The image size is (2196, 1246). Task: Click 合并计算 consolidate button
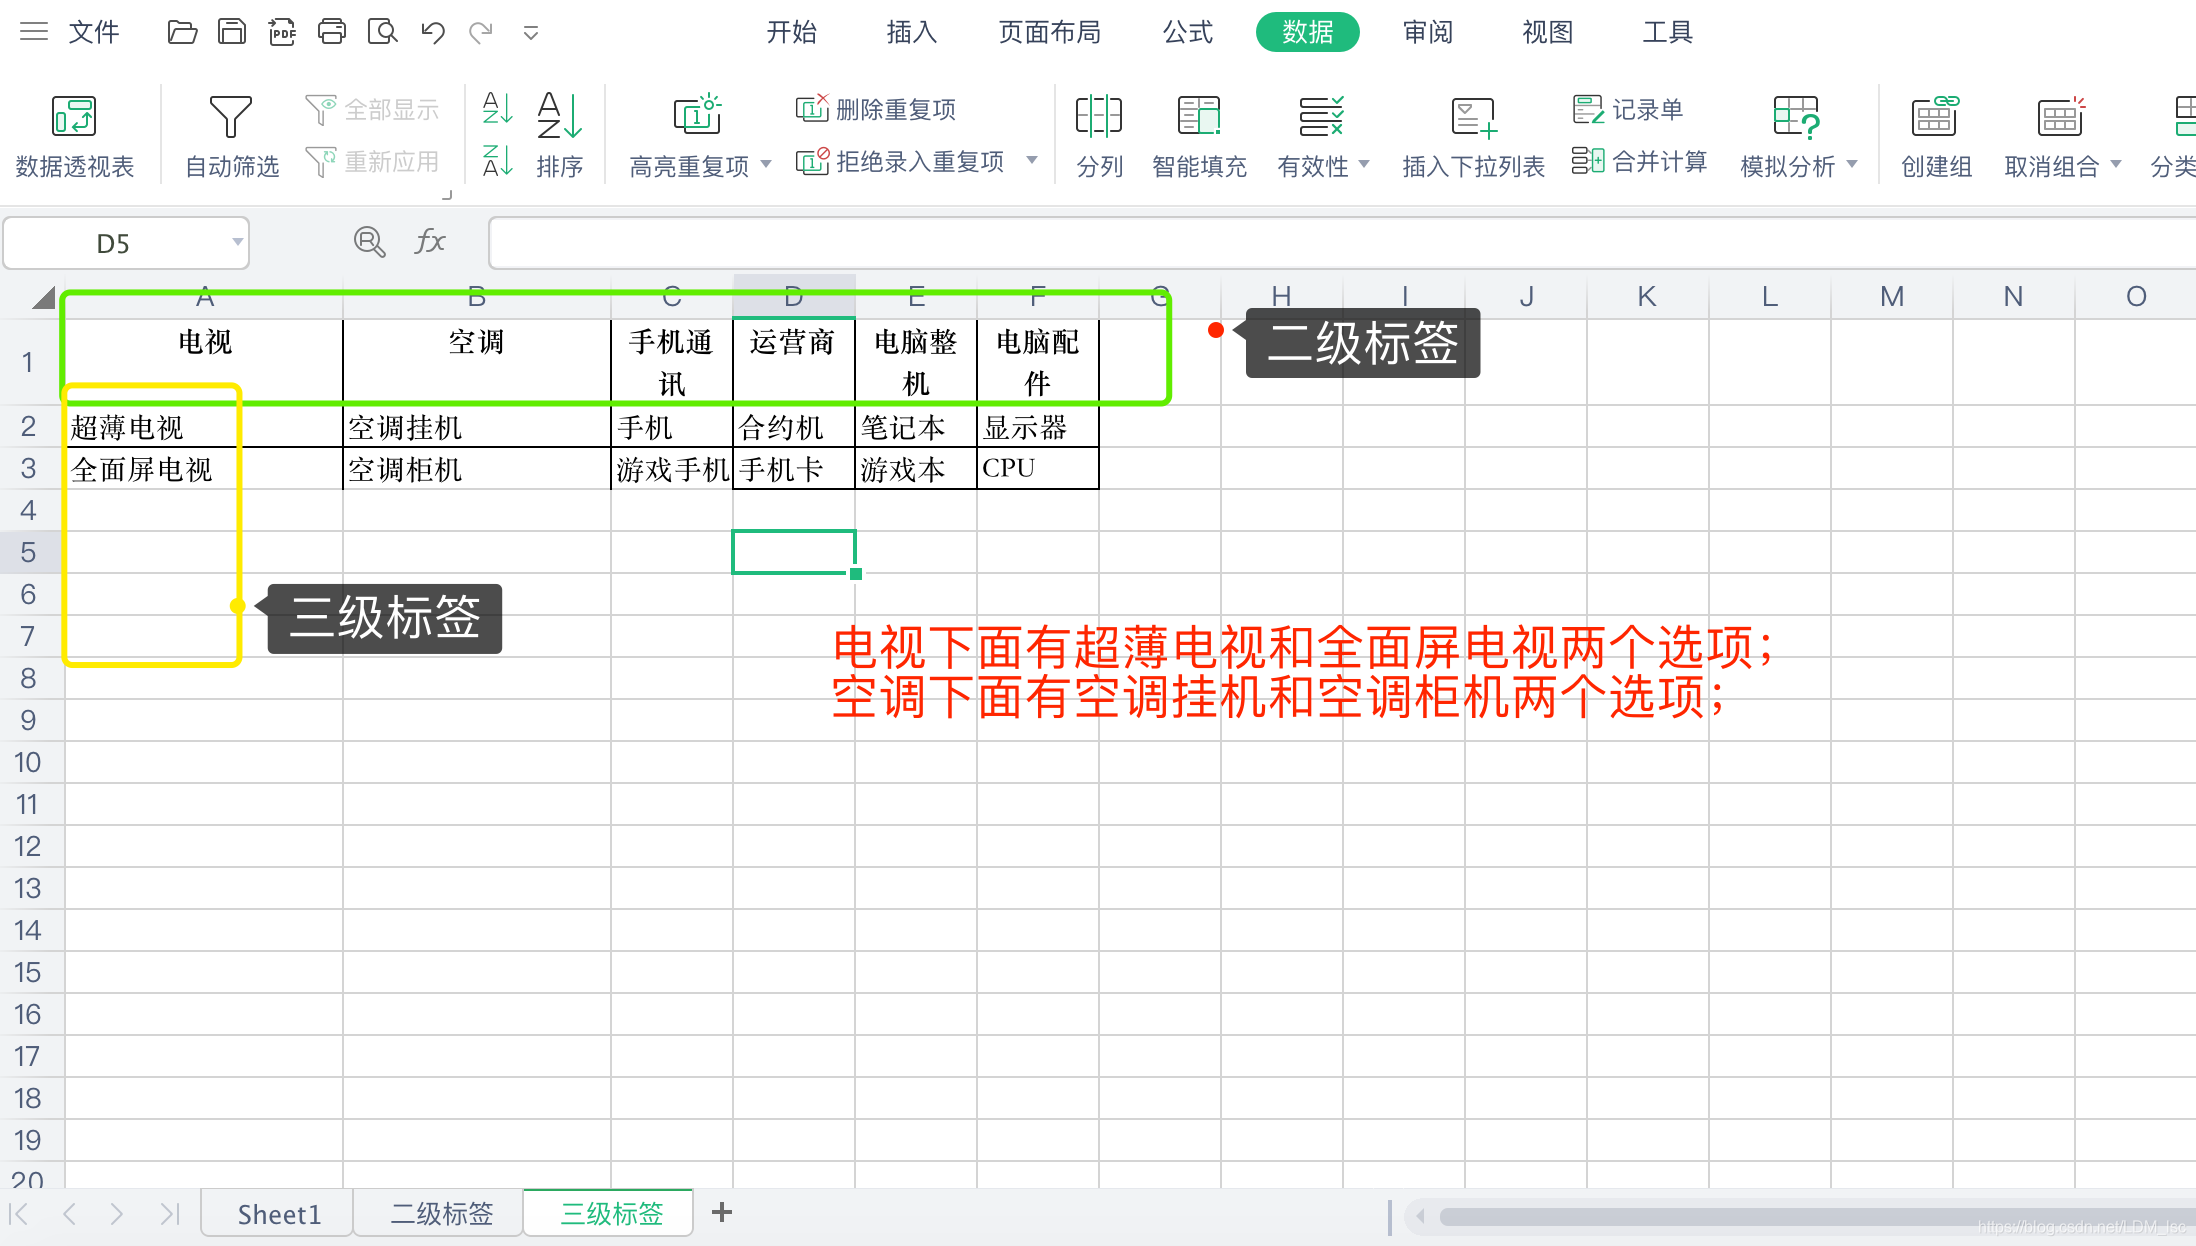point(1639,161)
